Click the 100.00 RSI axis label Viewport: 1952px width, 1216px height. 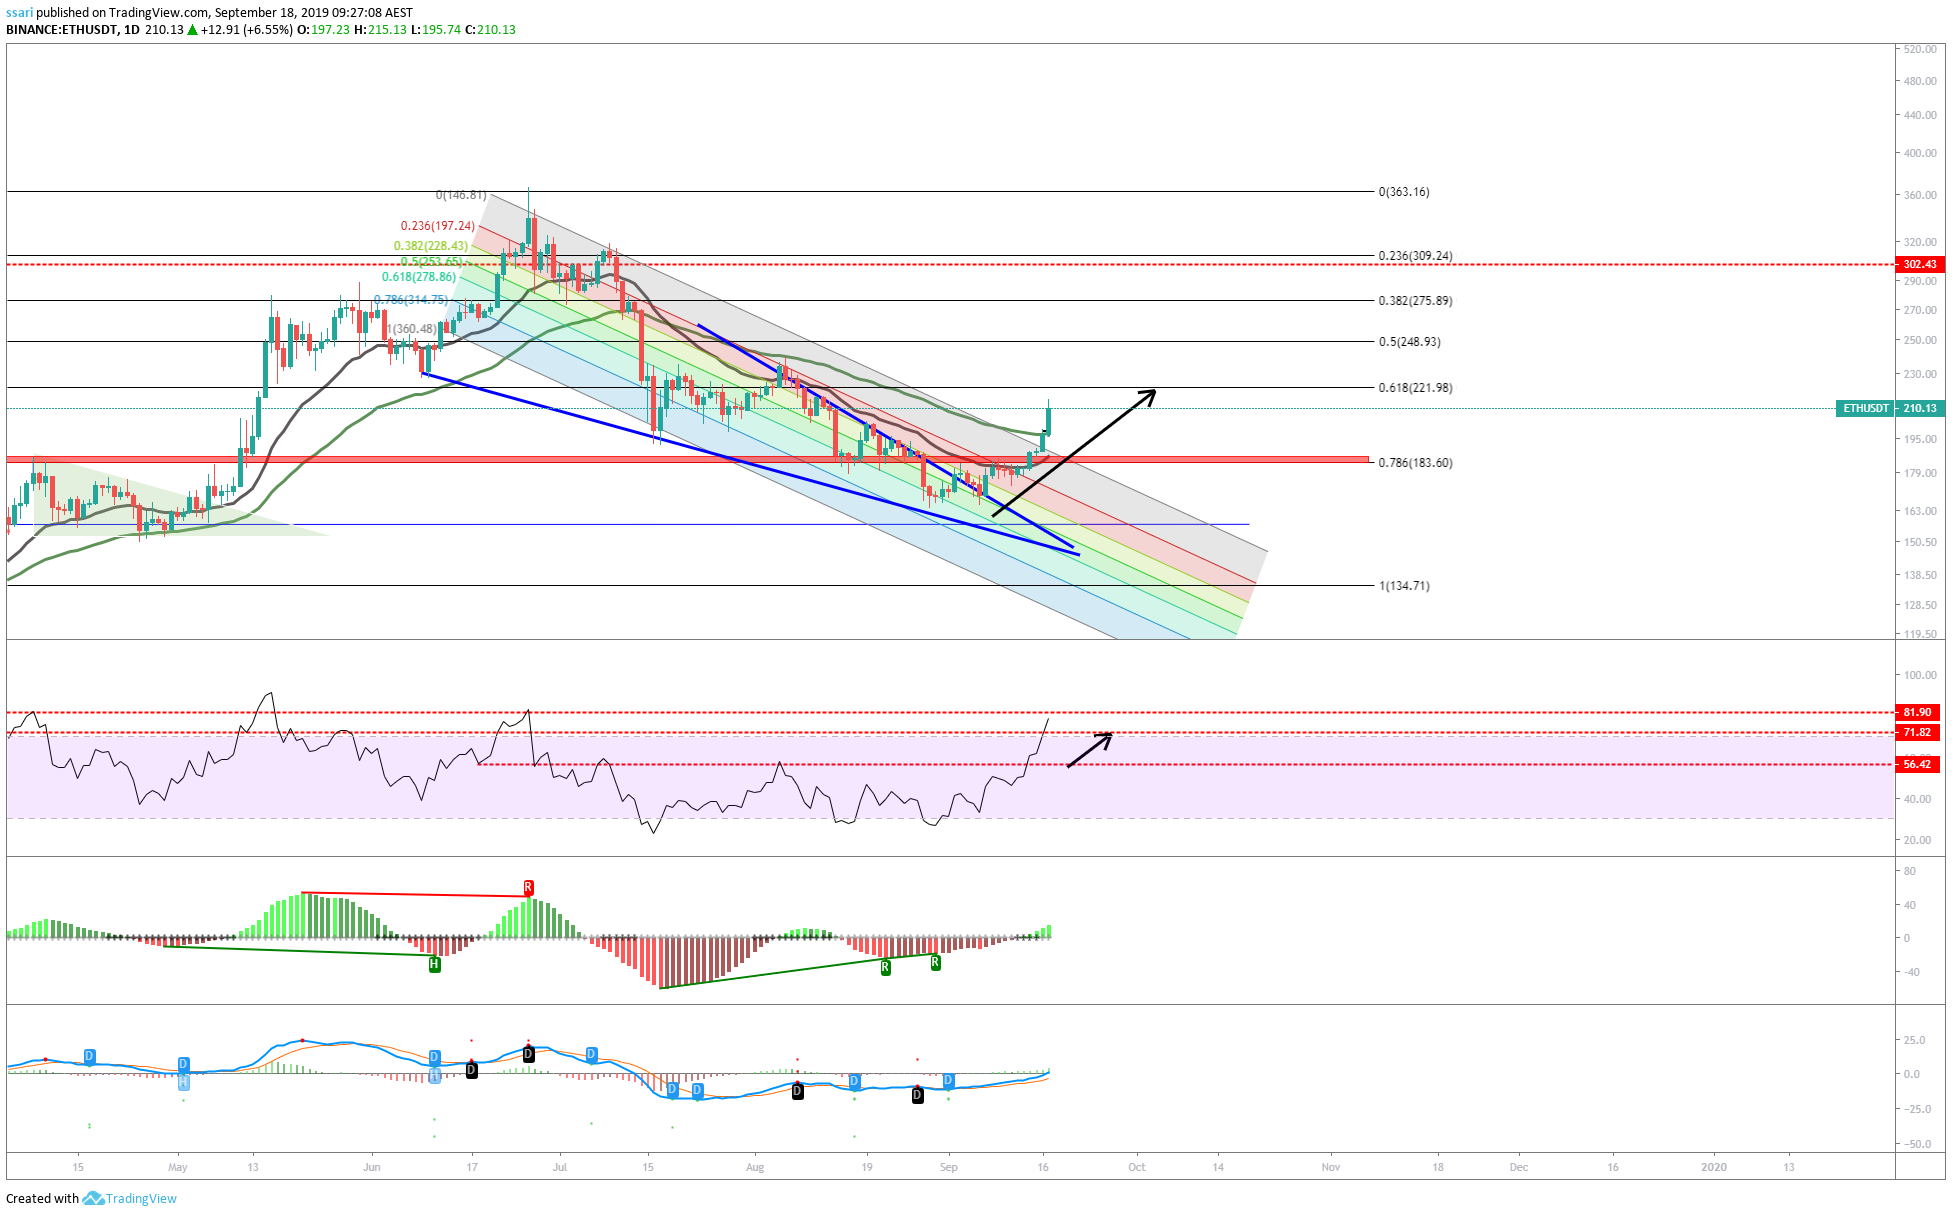pos(1920,675)
